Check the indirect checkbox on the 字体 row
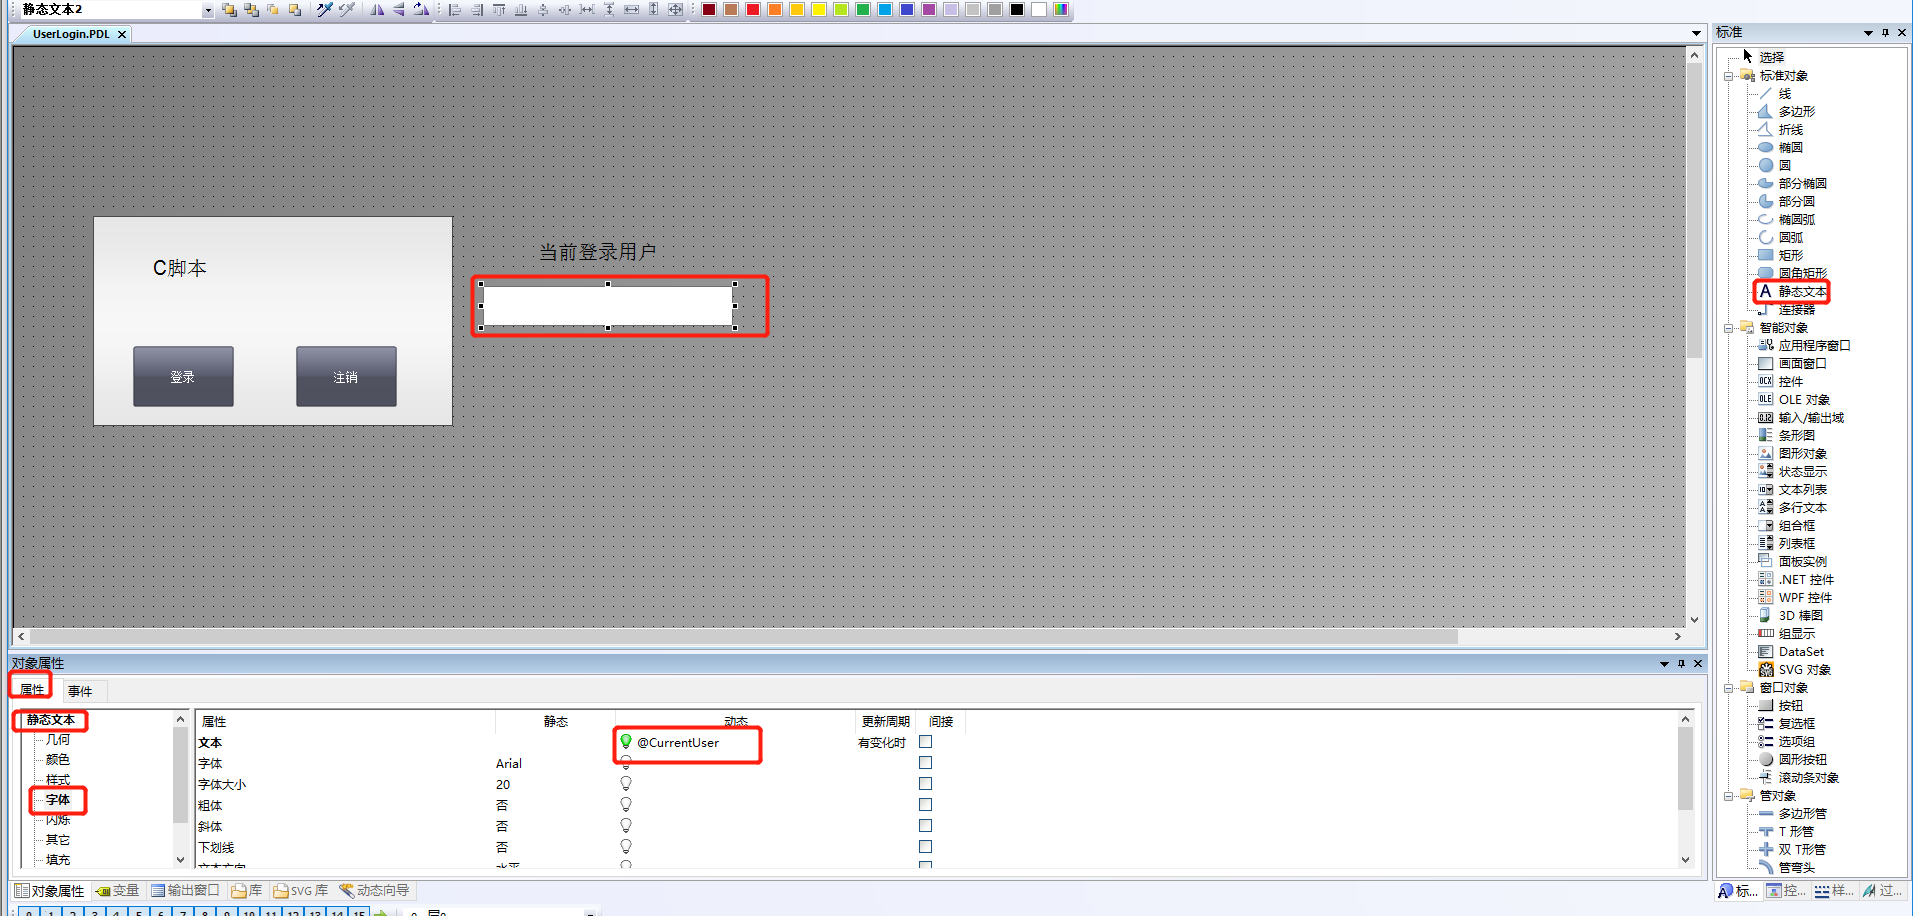This screenshot has height=916, width=1913. (925, 763)
